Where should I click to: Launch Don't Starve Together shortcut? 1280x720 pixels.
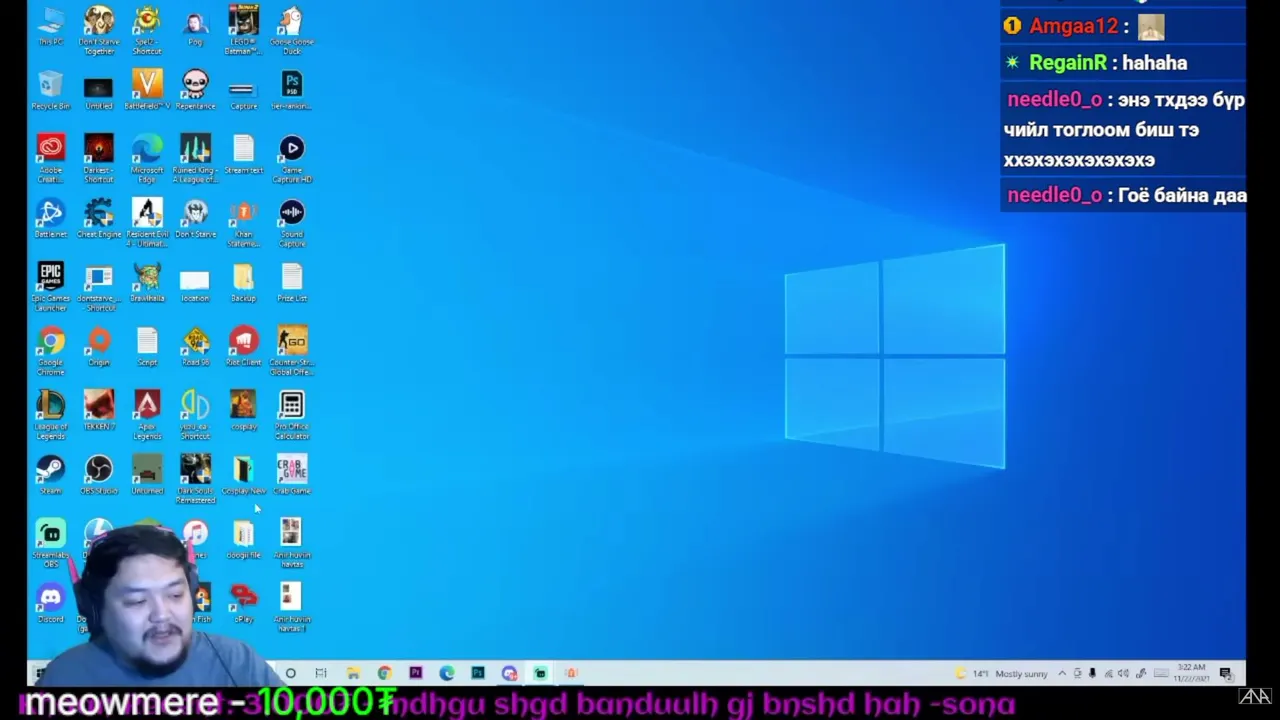99,30
